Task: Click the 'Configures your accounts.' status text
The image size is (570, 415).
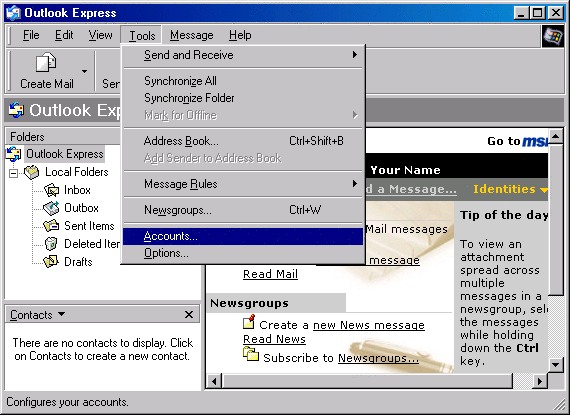Action: pyautogui.click(x=67, y=402)
